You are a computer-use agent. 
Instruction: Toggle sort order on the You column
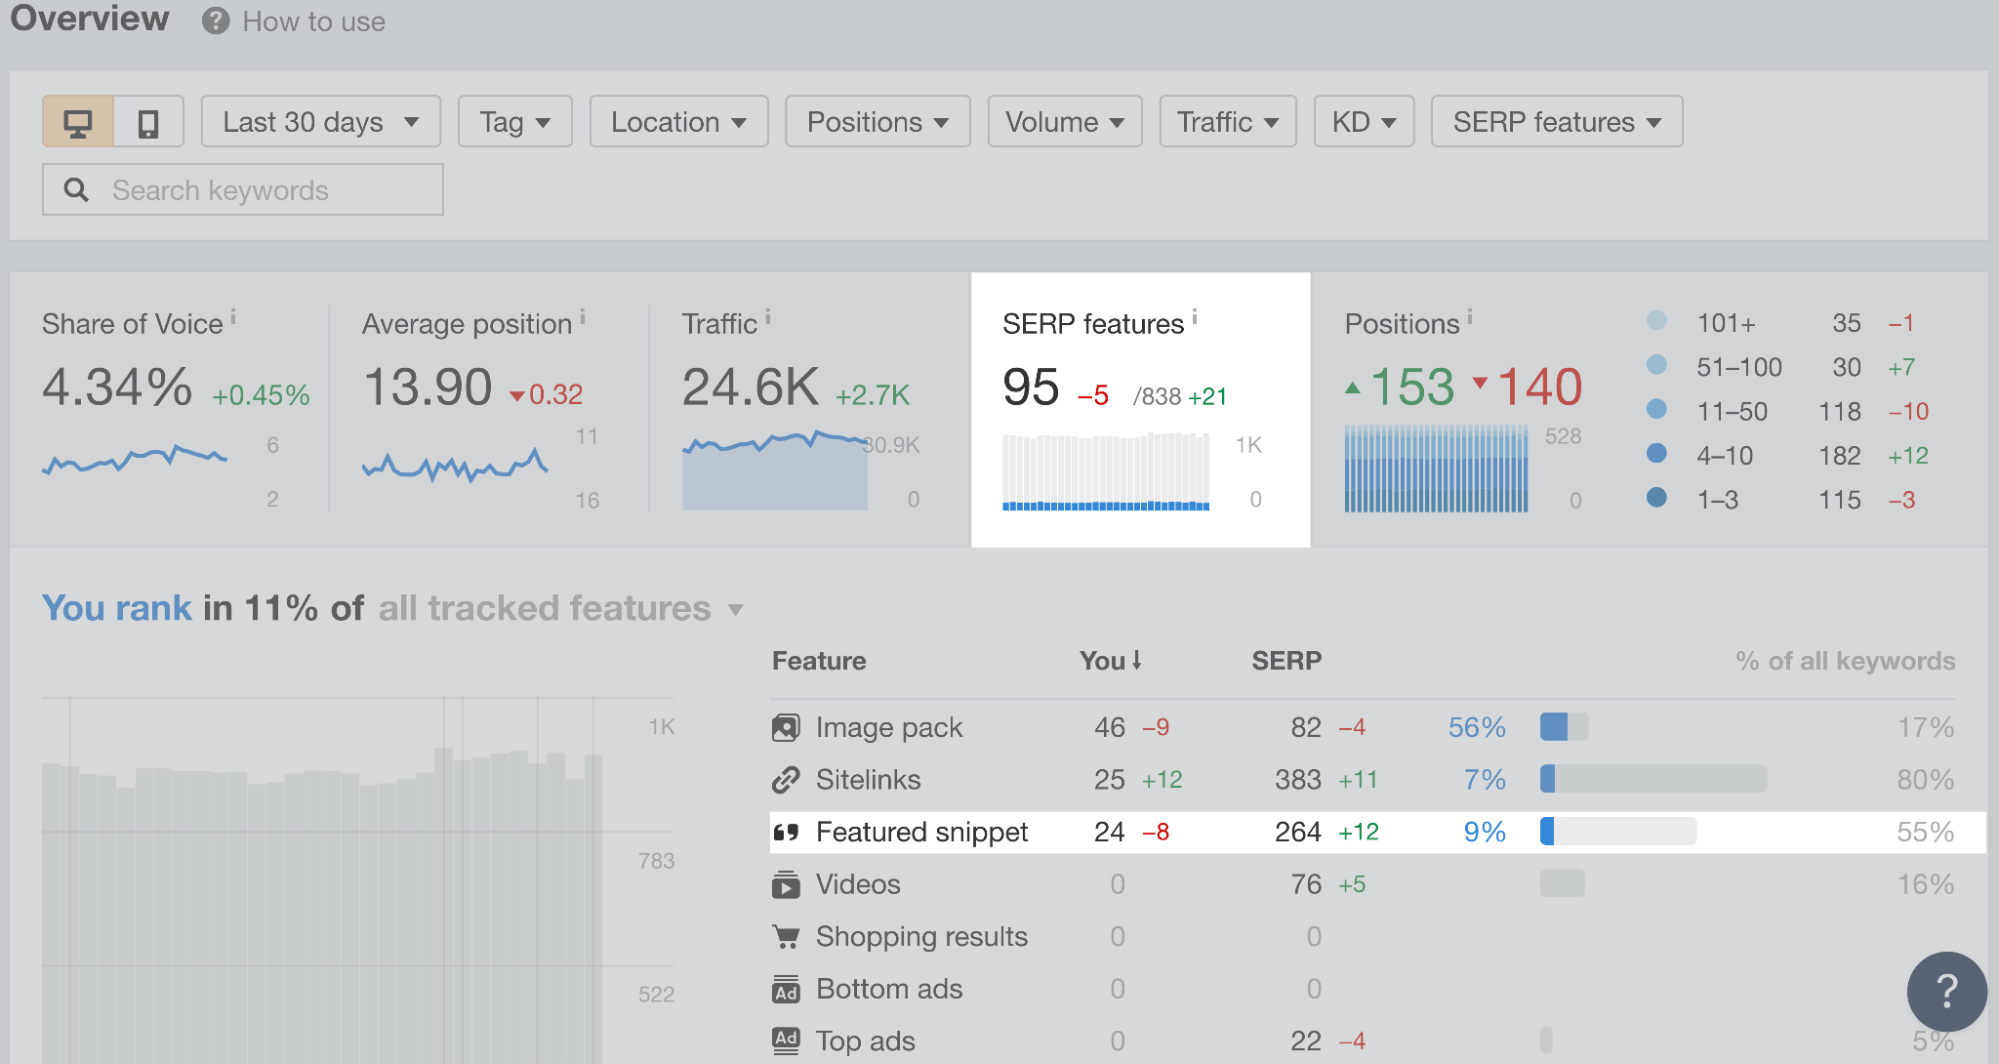pyautogui.click(x=1110, y=660)
